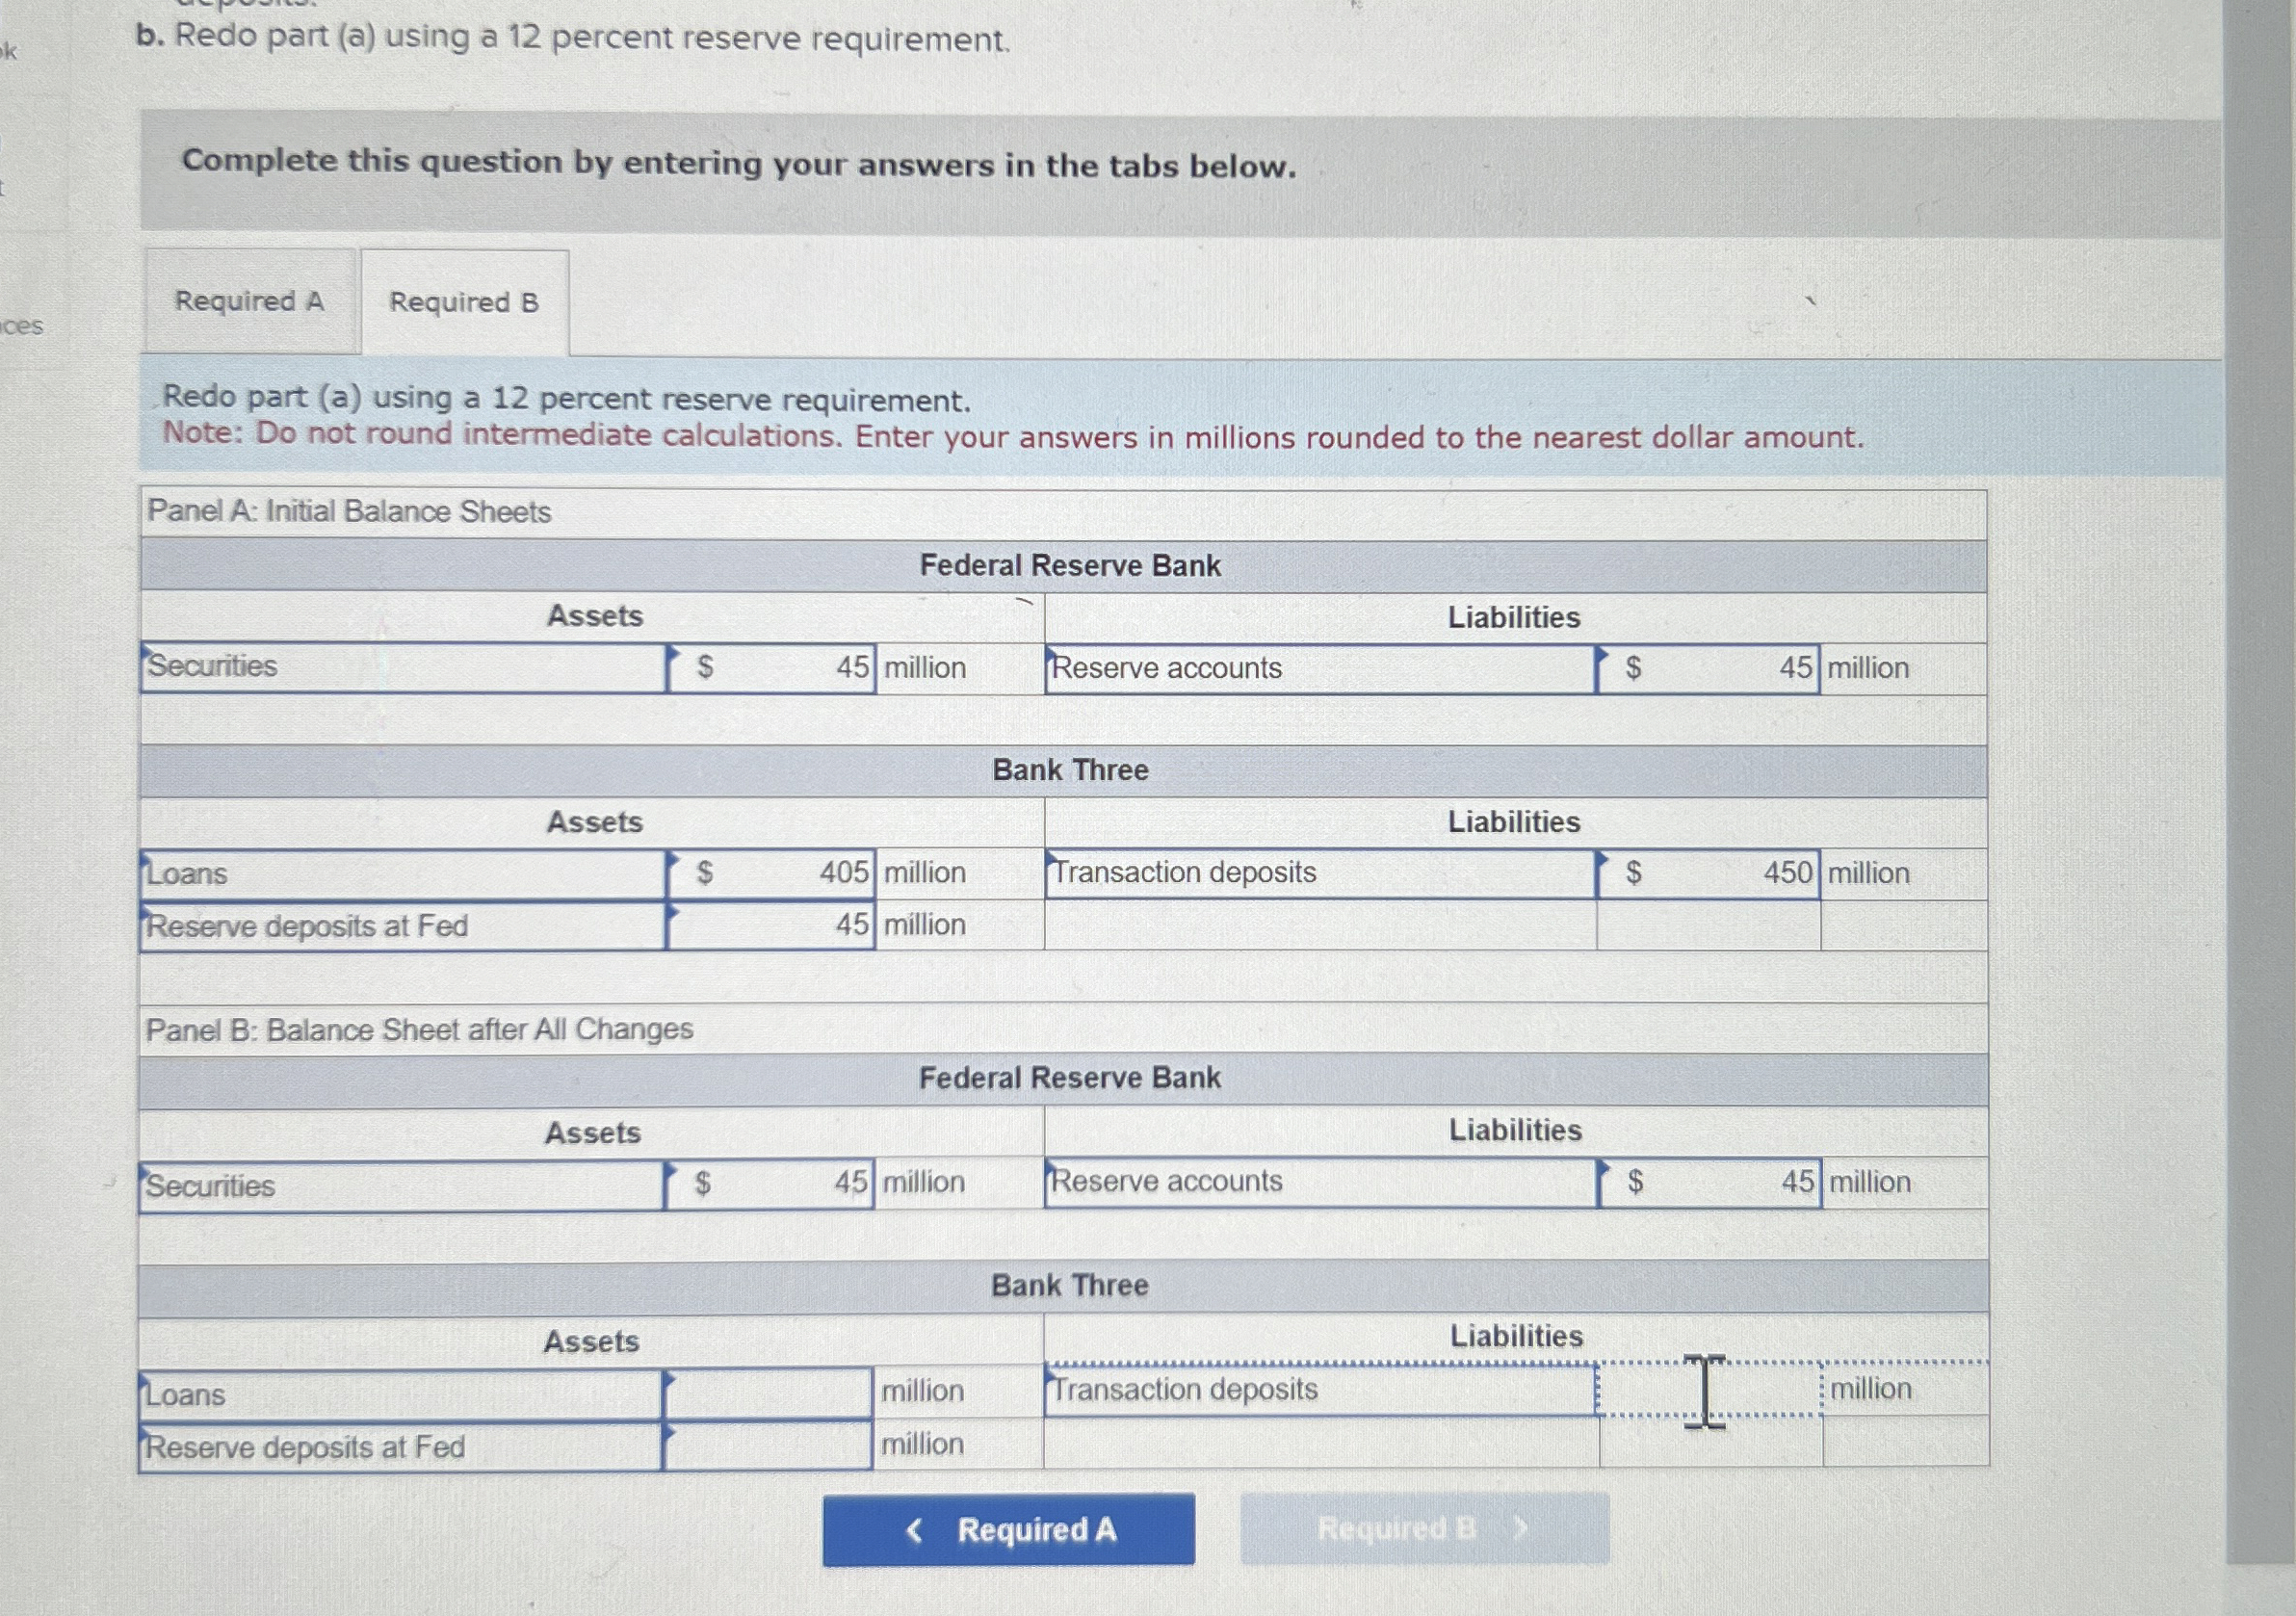
Task: Select the Transaction deposits 450 million field
Action: tap(1710, 873)
